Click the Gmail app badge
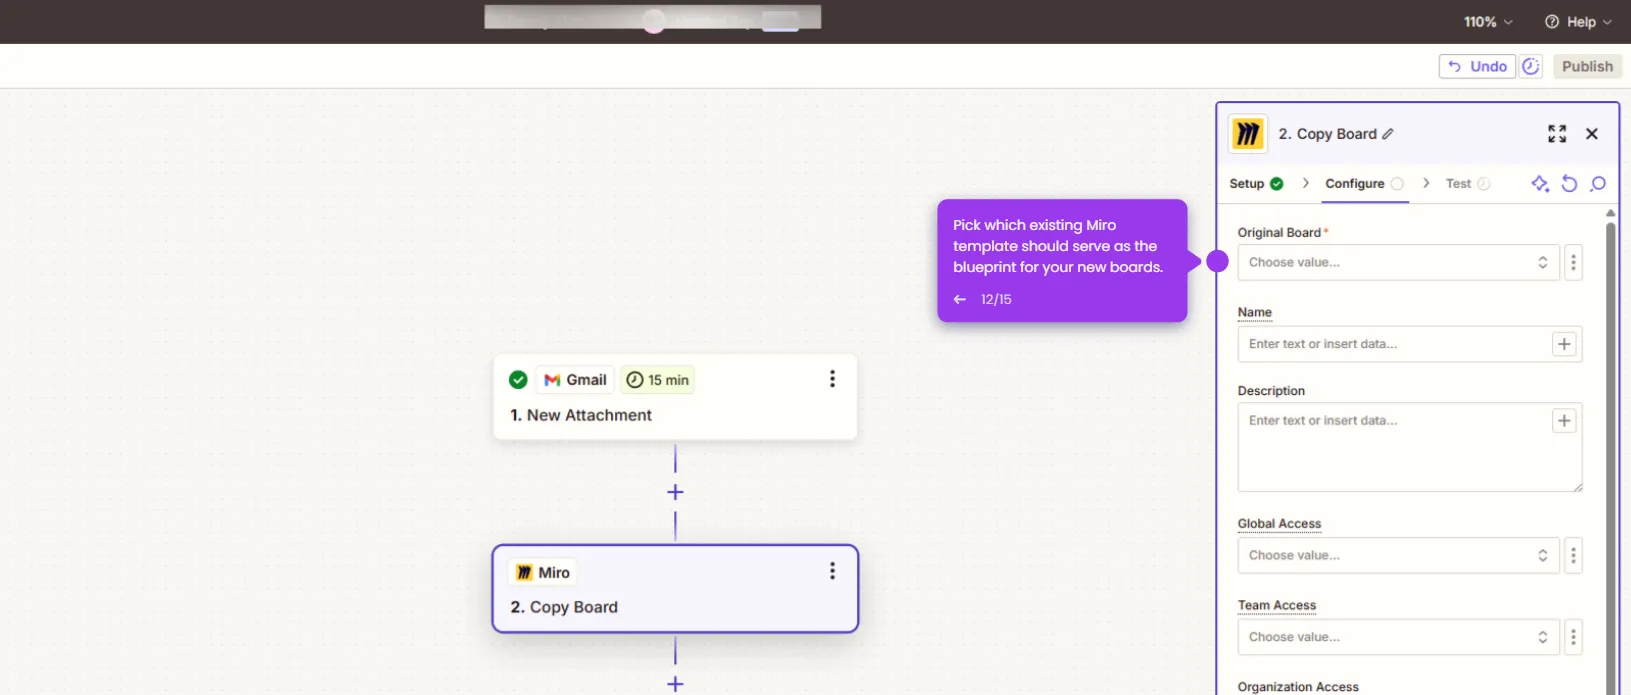This screenshot has height=695, width=1631. (575, 380)
